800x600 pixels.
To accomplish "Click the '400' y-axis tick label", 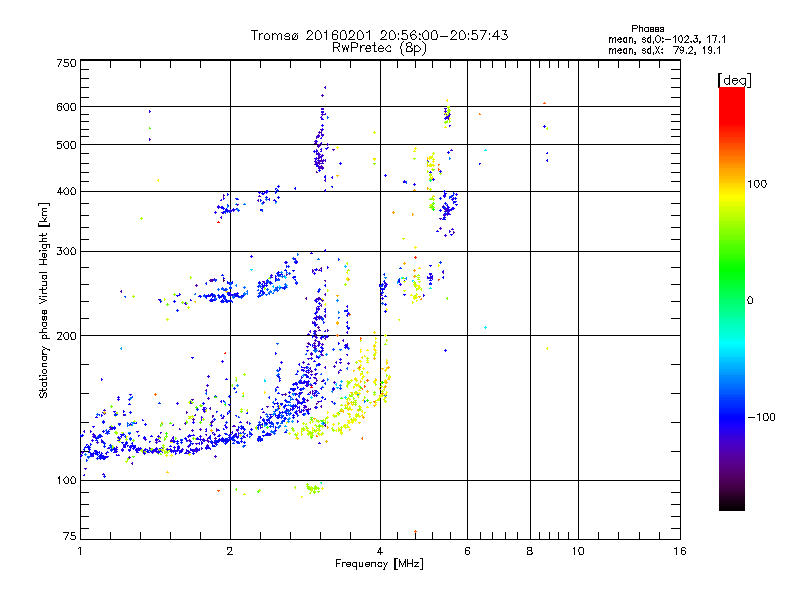I will click(x=67, y=191).
